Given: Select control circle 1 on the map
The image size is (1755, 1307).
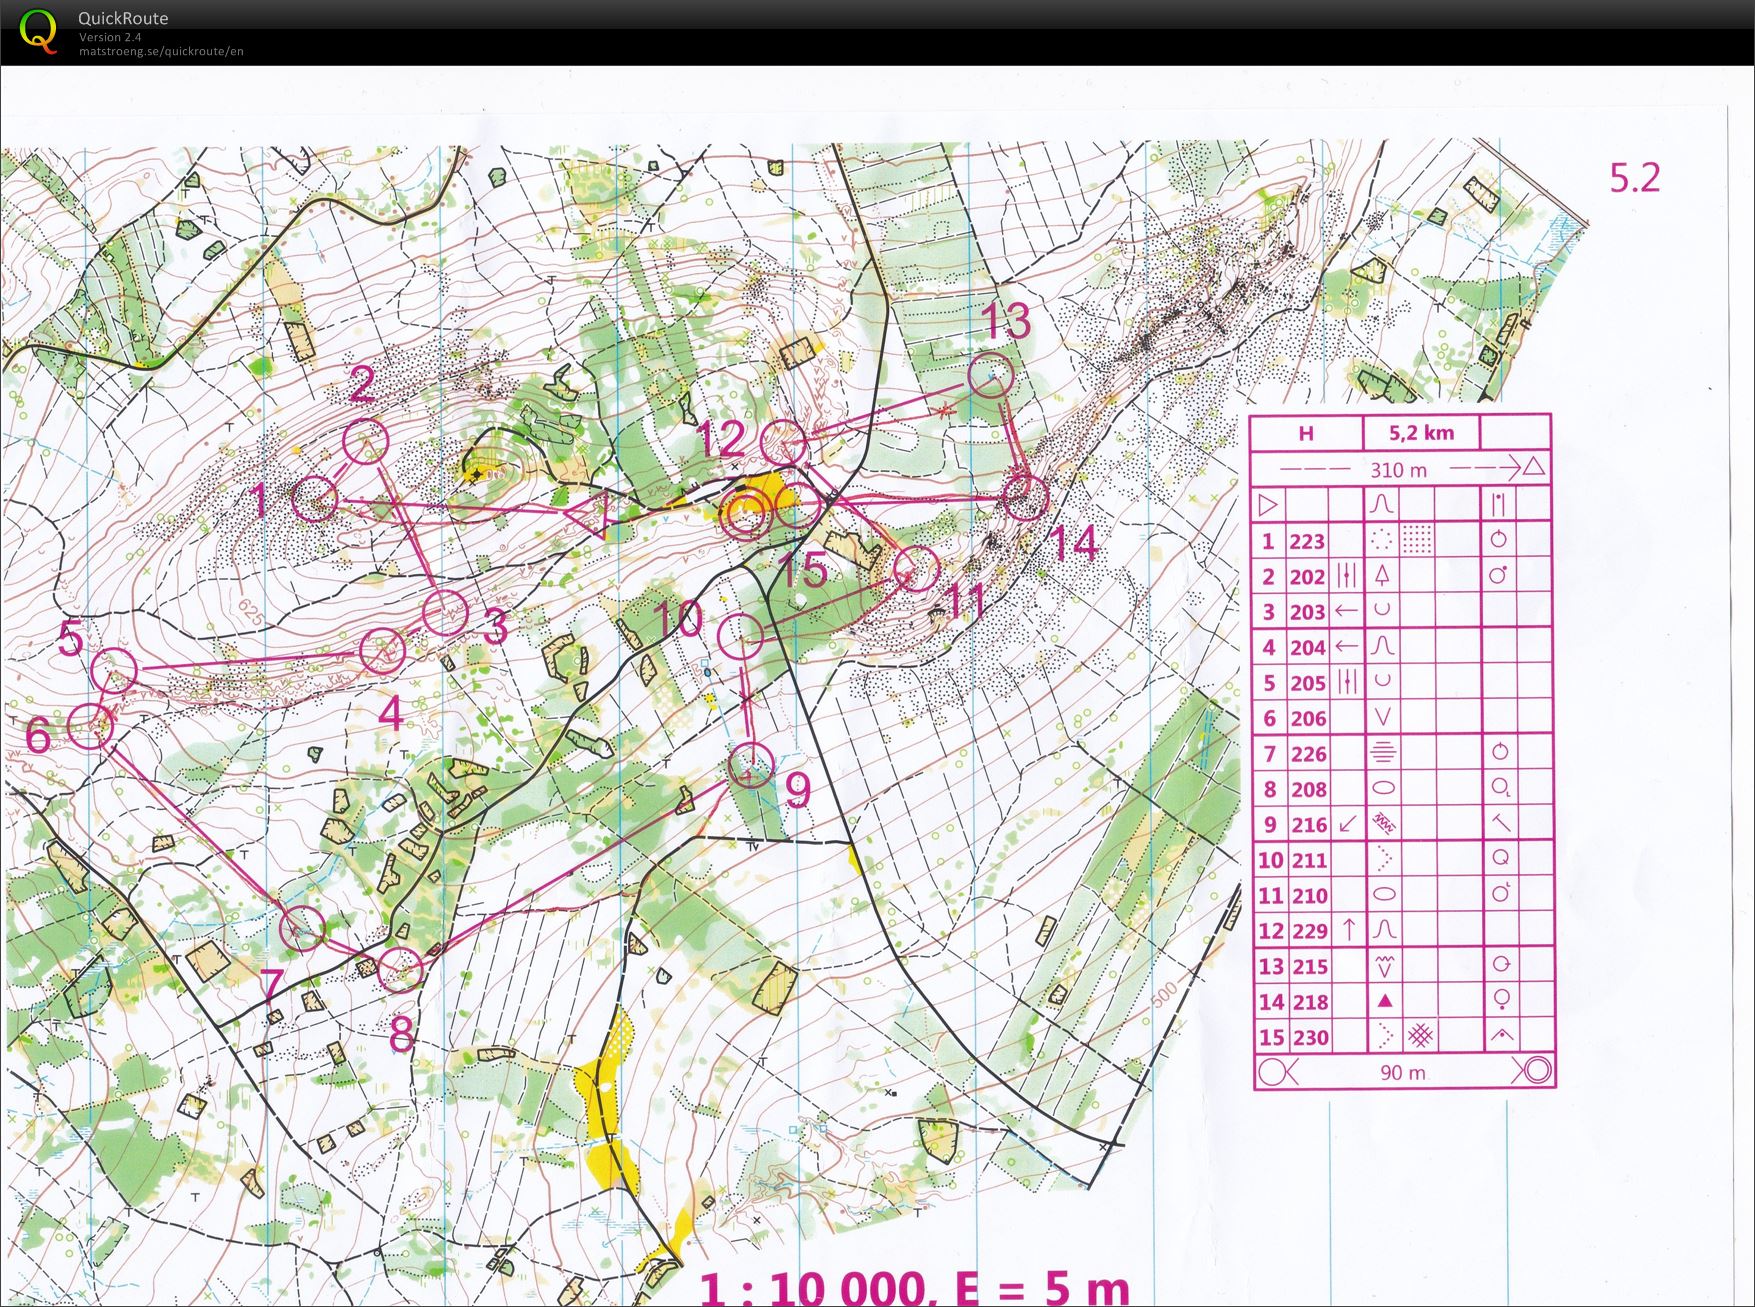Looking at the screenshot, I should [316, 497].
